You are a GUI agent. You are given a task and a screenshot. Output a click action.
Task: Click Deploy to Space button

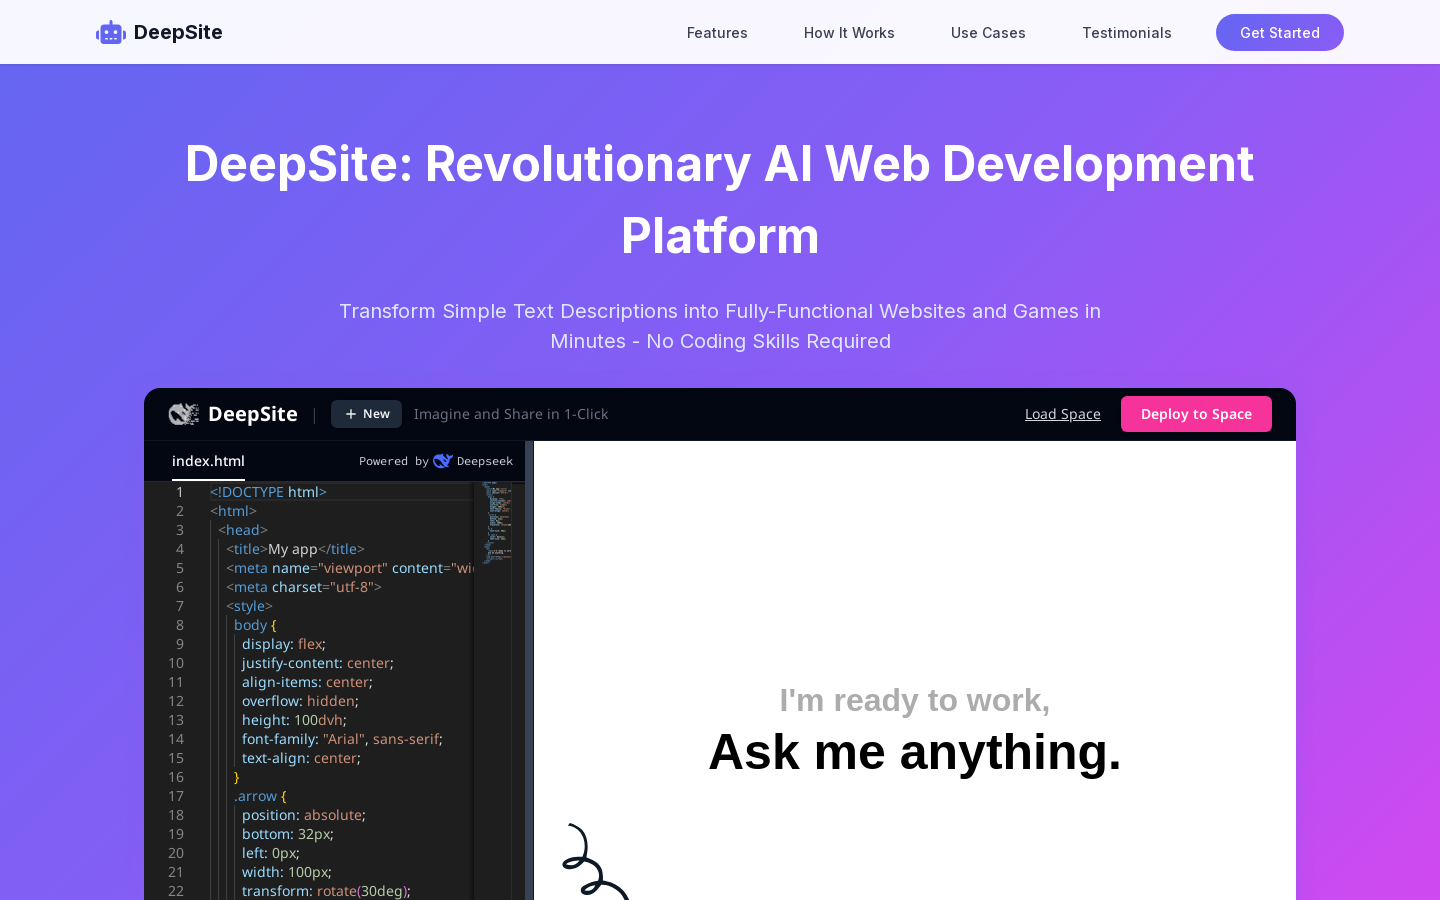[x=1196, y=414]
